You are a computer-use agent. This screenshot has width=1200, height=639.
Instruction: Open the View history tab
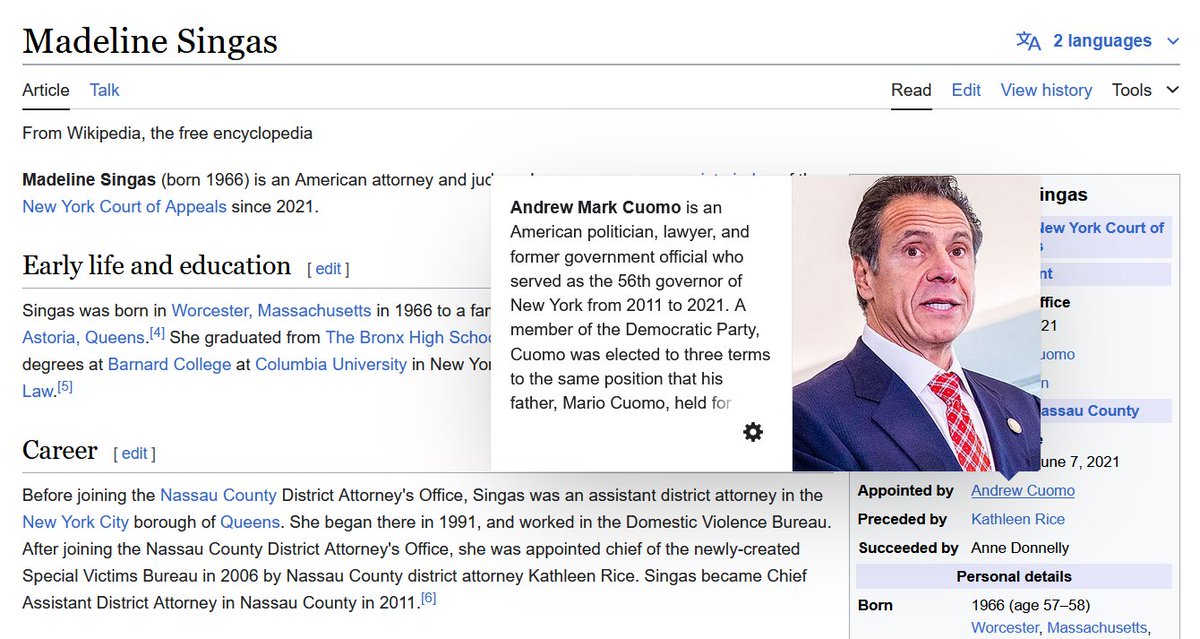[x=1046, y=90]
